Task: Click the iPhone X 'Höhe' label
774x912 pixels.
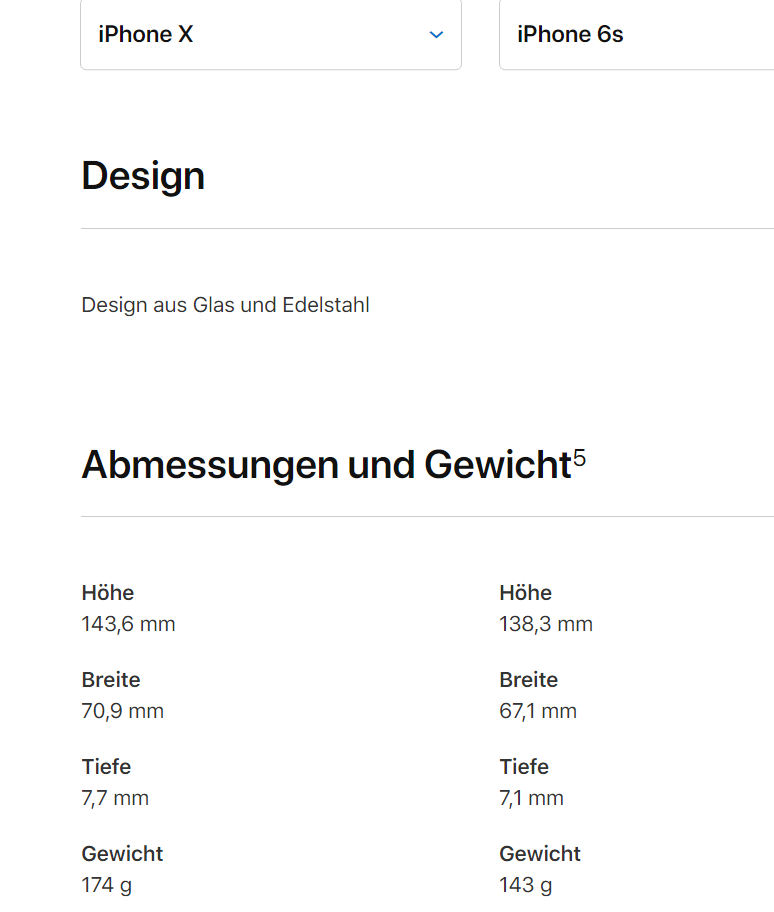Action: [108, 593]
